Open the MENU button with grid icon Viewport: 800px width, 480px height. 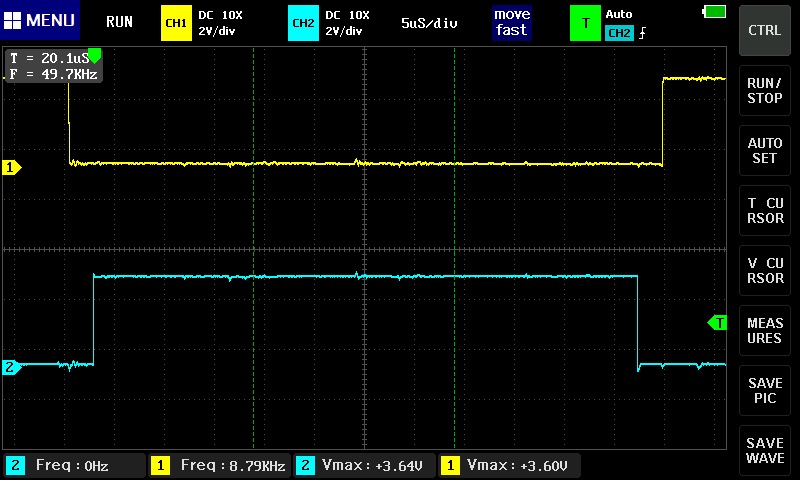(x=40, y=21)
